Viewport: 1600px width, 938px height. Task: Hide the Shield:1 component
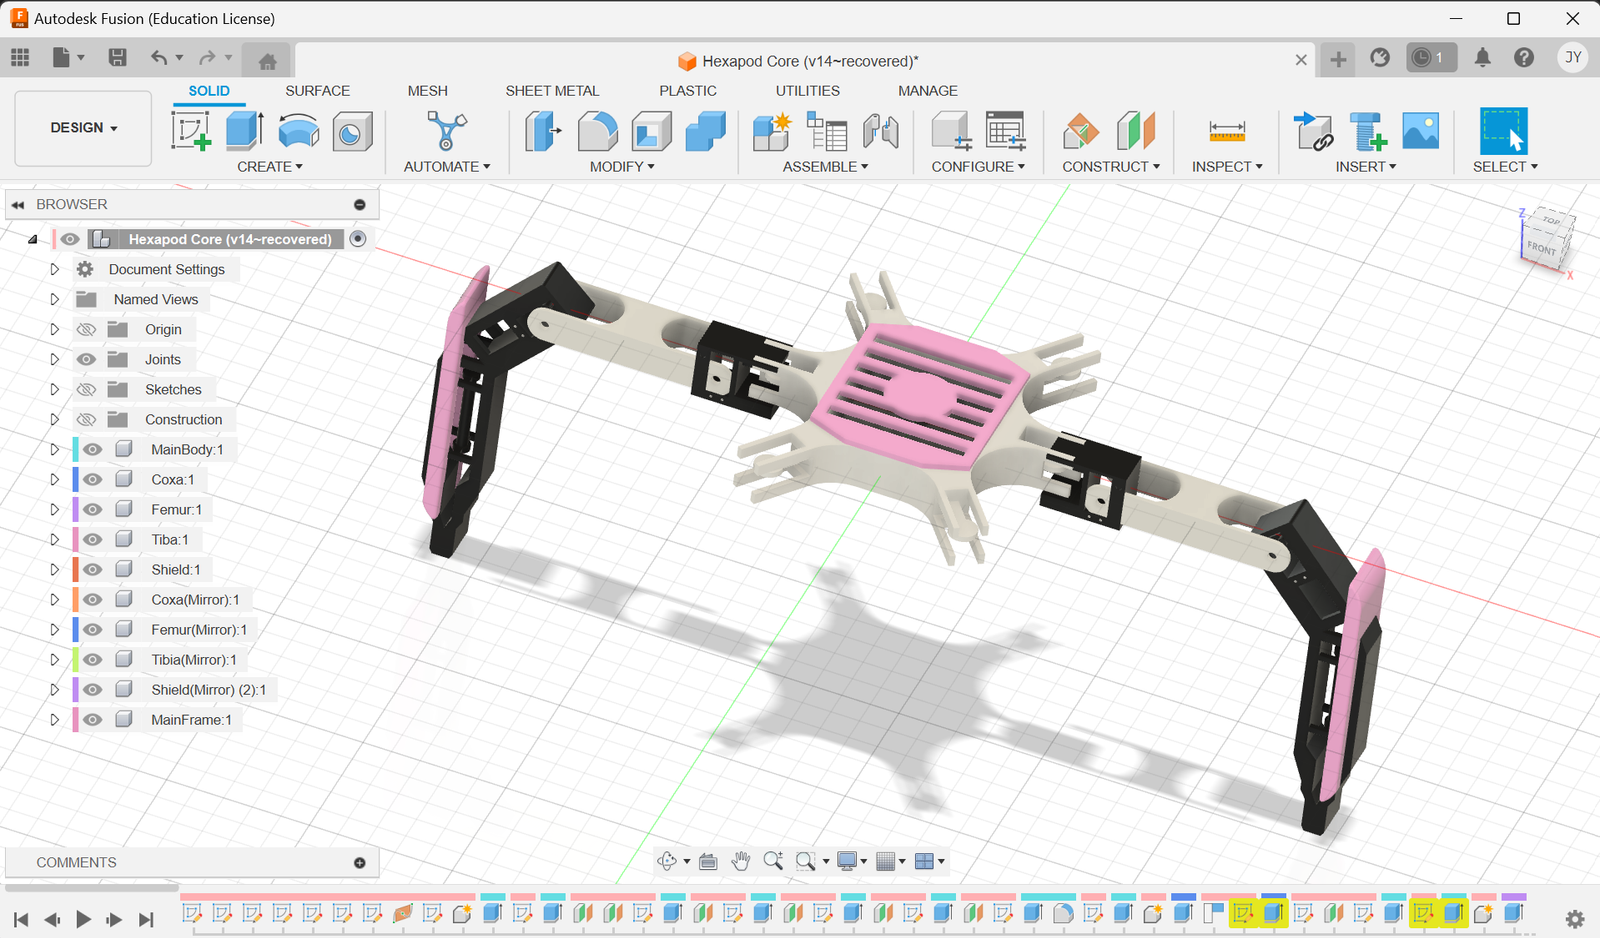[x=91, y=569]
